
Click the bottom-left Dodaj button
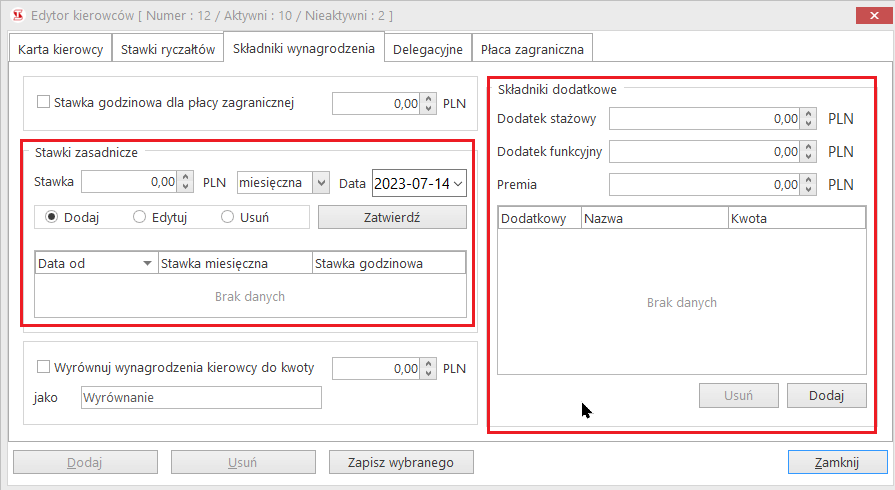[85, 462]
